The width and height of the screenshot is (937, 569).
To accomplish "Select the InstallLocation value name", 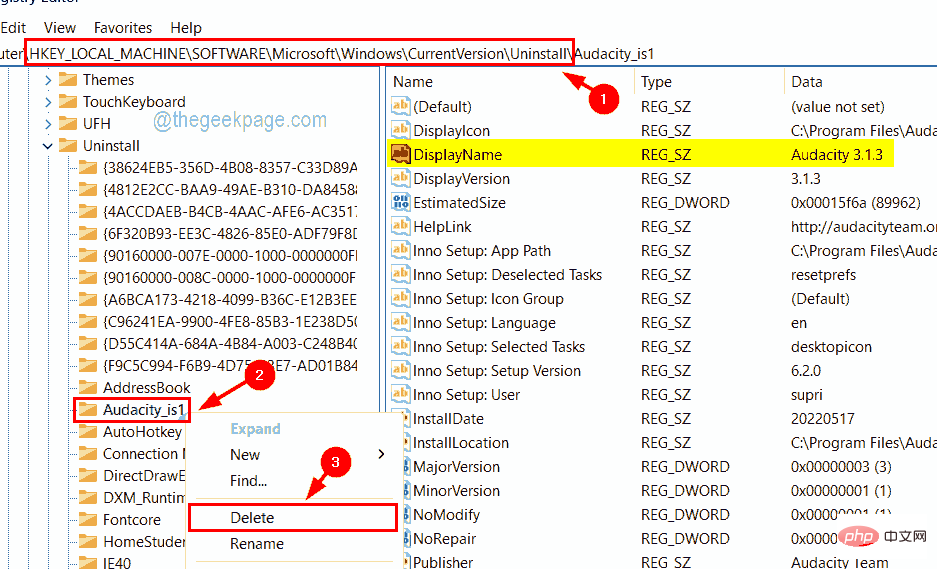I will point(461,443).
